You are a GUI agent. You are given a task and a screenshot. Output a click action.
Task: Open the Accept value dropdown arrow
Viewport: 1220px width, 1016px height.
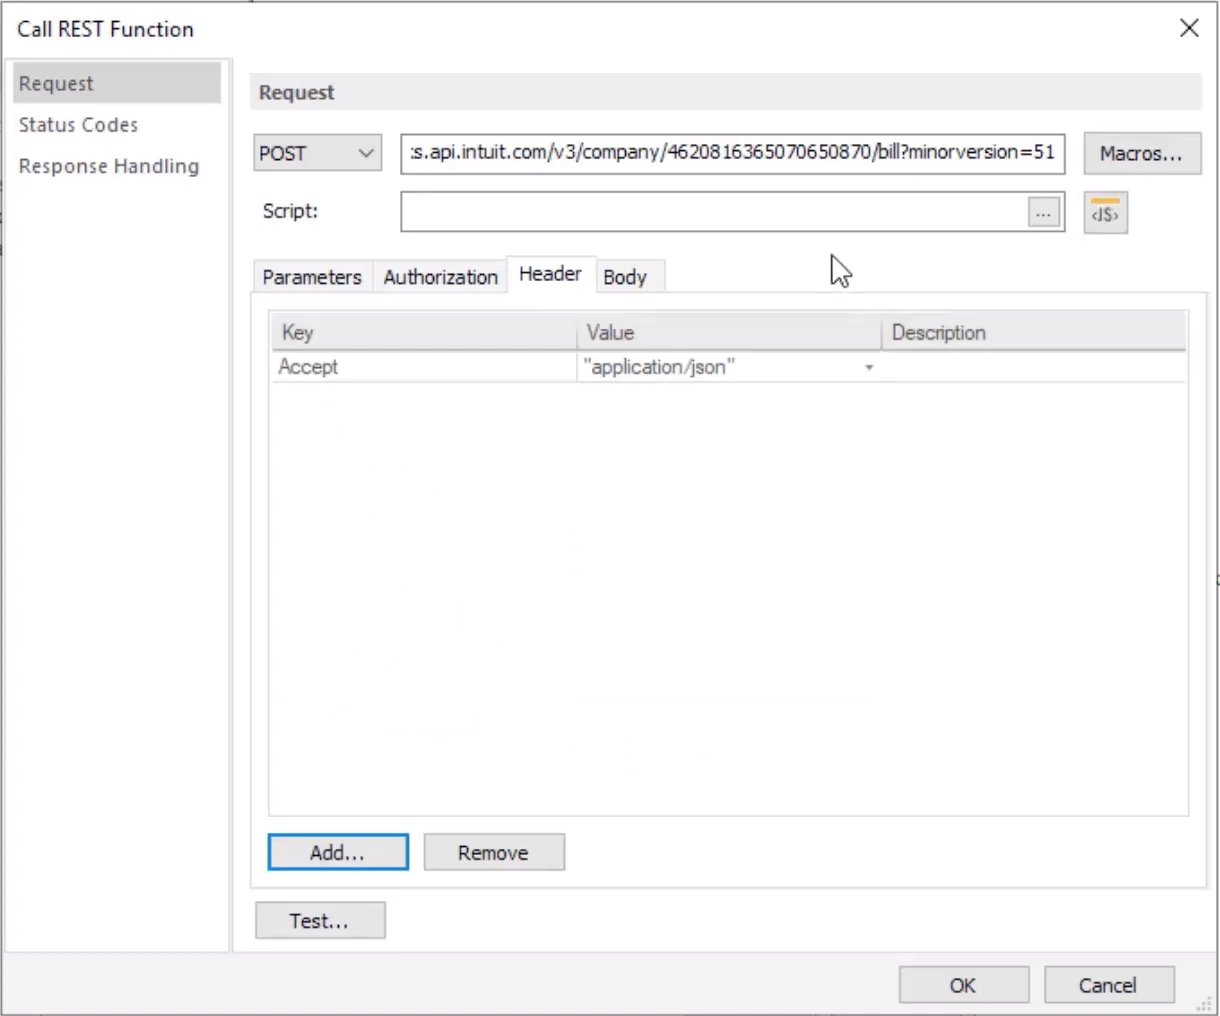coord(868,367)
